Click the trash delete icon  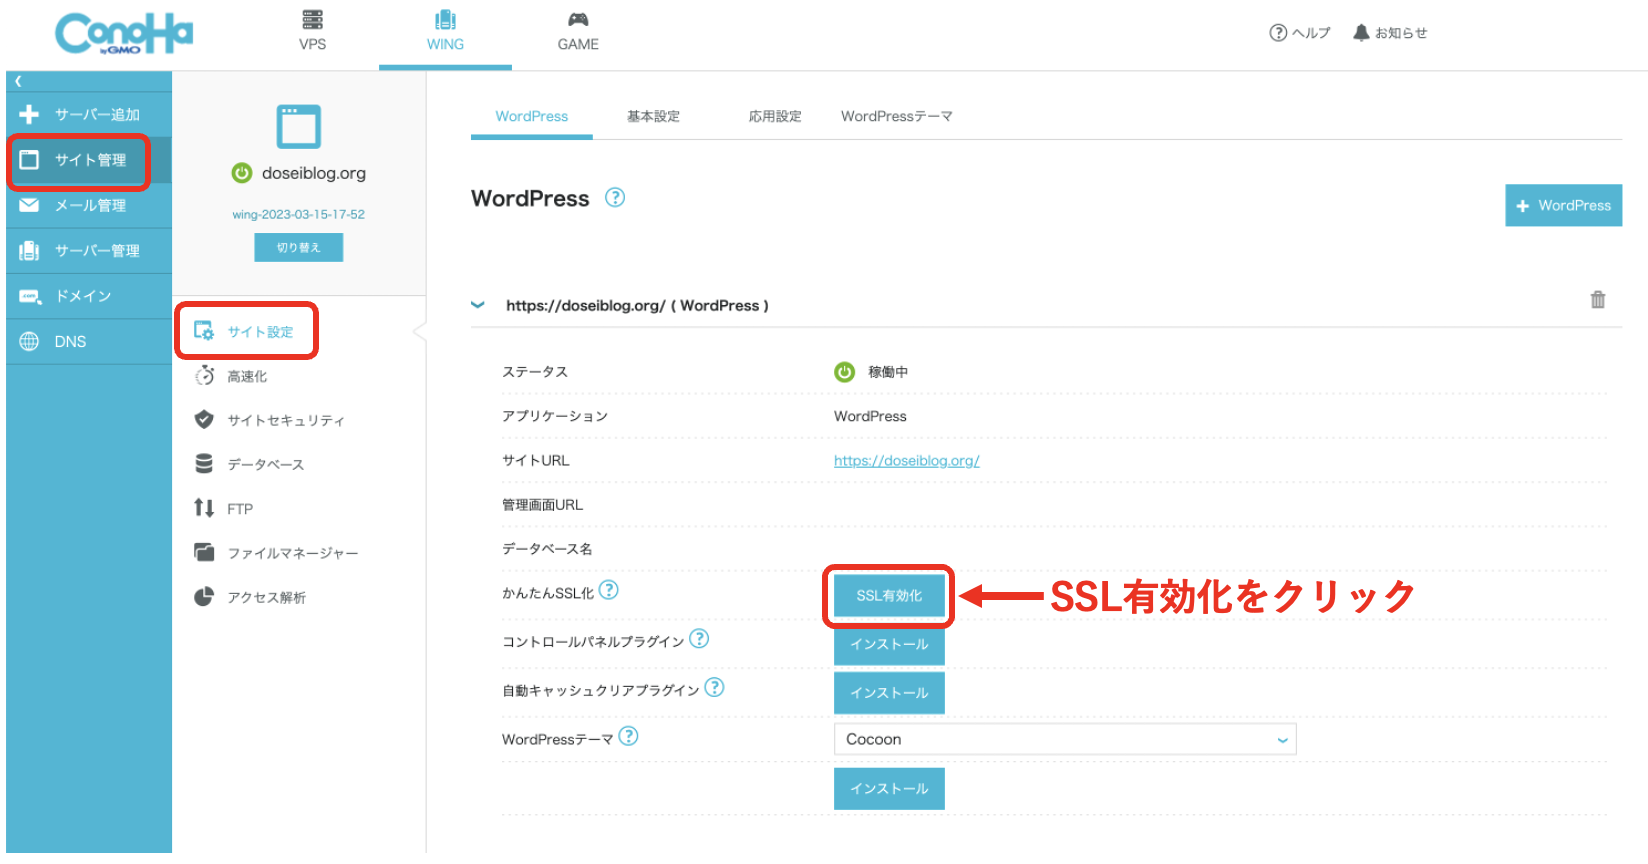pyautogui.click(x=1598, y=299)
